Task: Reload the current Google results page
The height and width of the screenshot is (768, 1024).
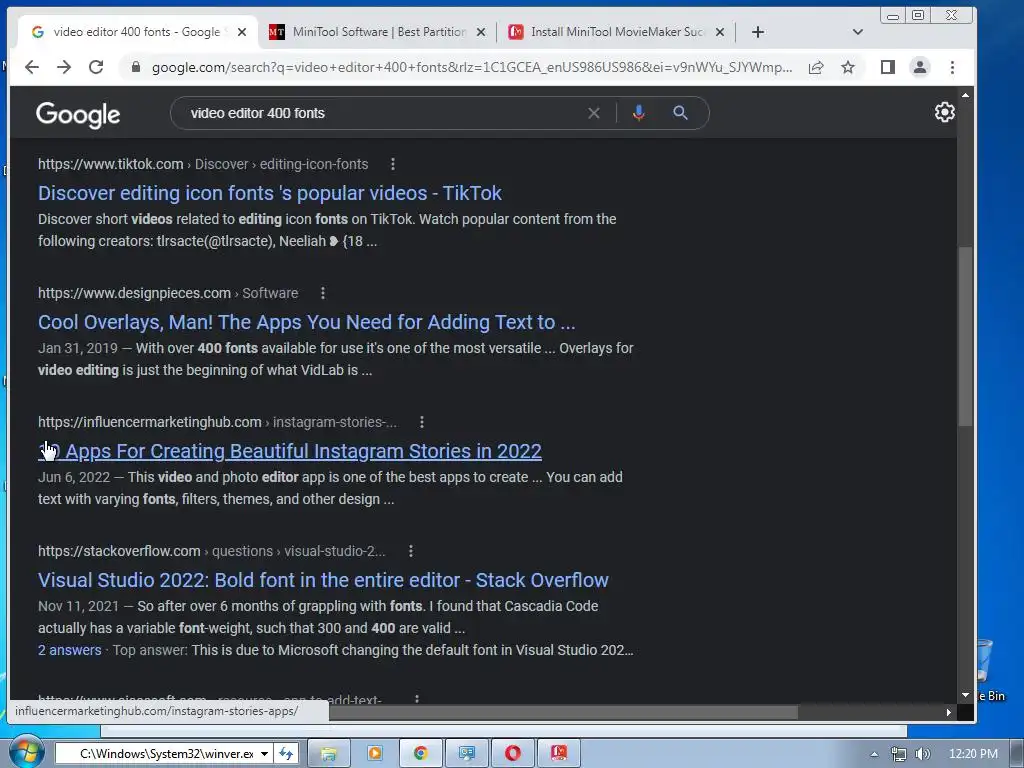Action: (96, 67)
